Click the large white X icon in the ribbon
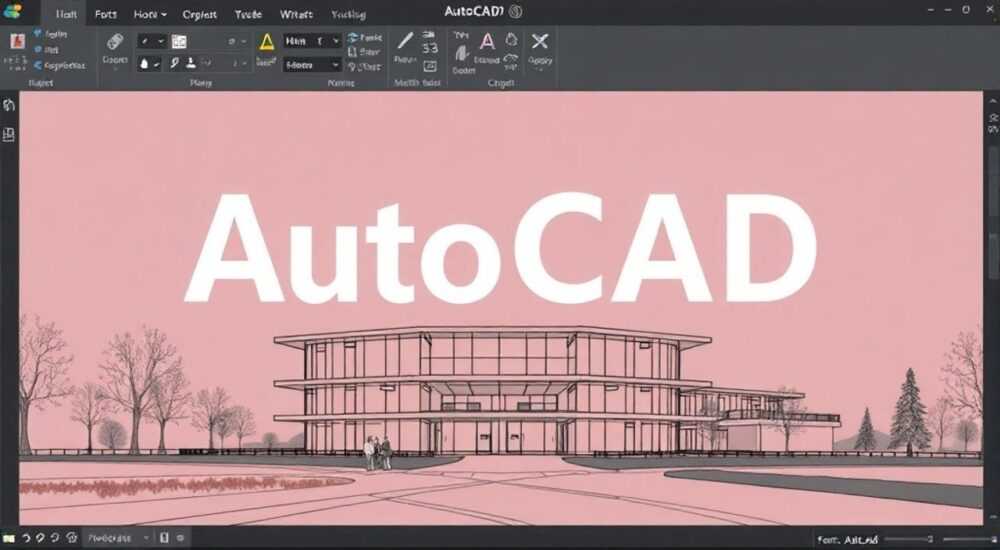Image resolution: width=1000 pixels, height=550 pixels. 540,41
